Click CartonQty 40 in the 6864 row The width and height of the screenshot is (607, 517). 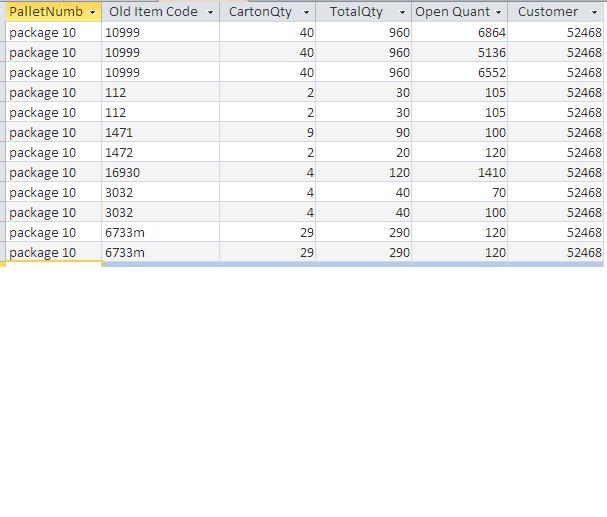click(x=267, y=32)
